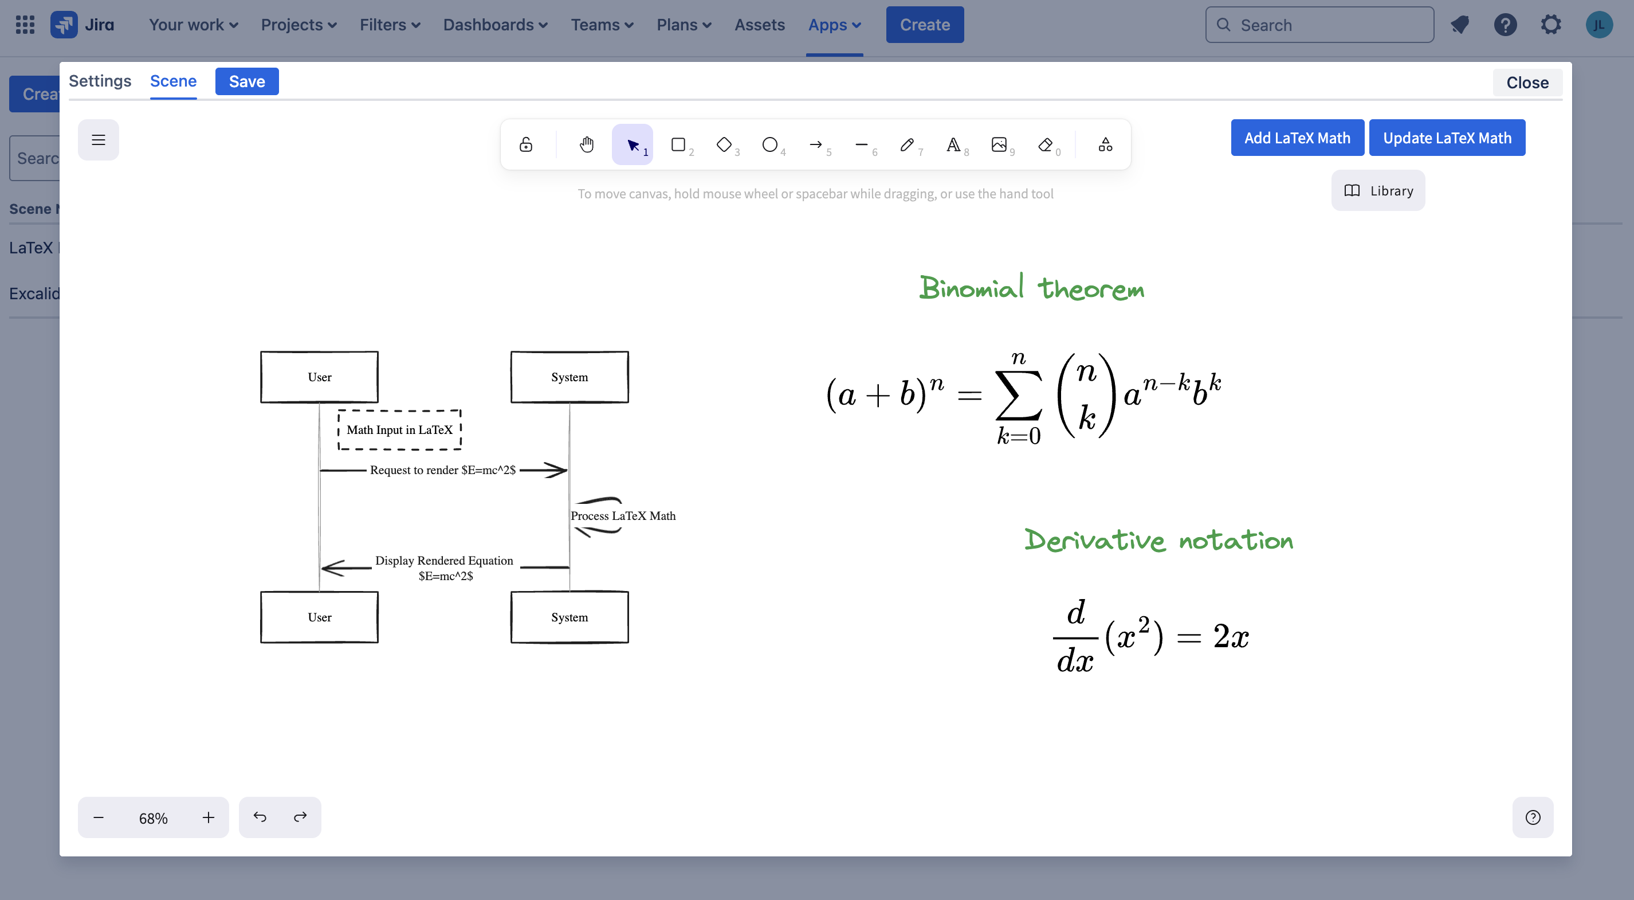Toggle the keep-tool-active lock icon

[526, 145]
